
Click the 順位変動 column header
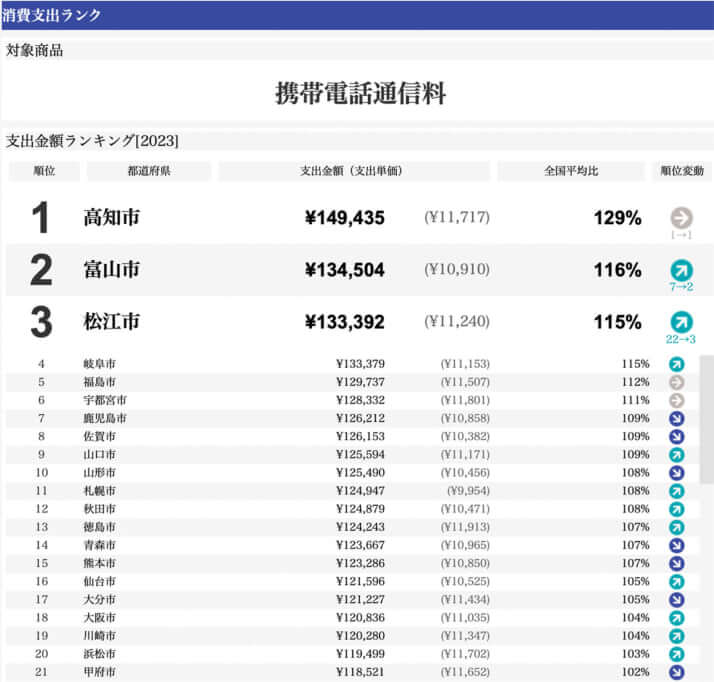point(682,172)
